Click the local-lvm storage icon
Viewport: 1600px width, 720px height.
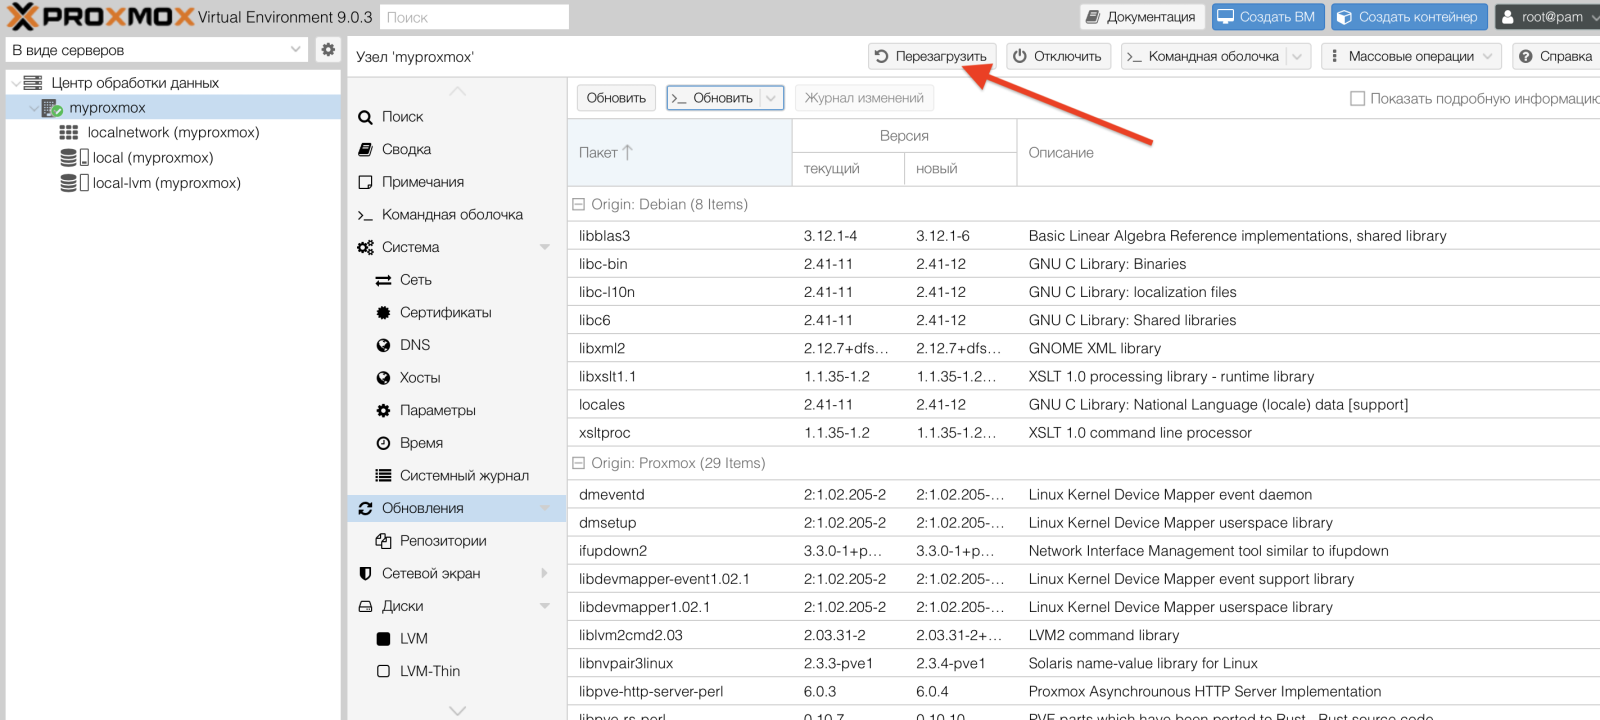(x=75, y=183)
